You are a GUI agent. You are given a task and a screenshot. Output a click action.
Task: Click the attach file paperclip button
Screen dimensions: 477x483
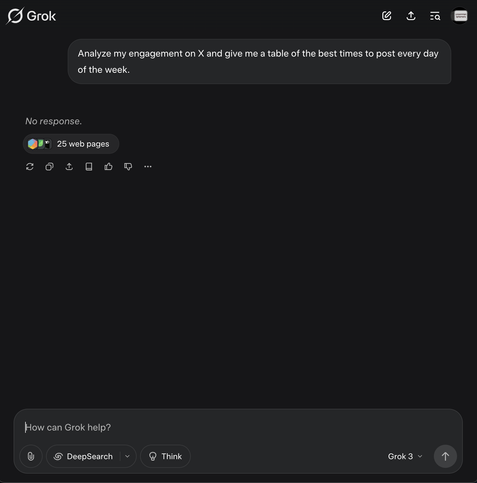pyautogui.click(x=31, y=456)
